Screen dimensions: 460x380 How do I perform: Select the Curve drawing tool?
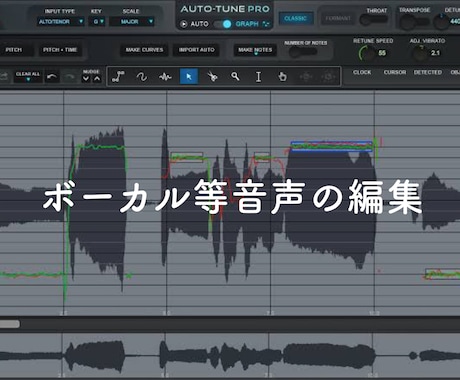[x=142, y=77]
